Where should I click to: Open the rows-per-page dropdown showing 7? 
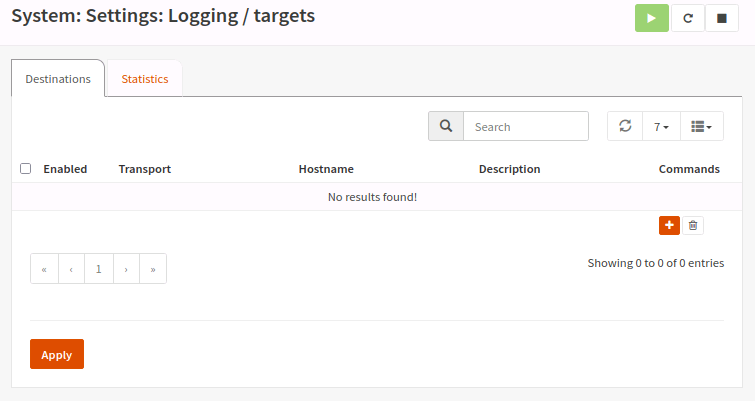point(661,126)
